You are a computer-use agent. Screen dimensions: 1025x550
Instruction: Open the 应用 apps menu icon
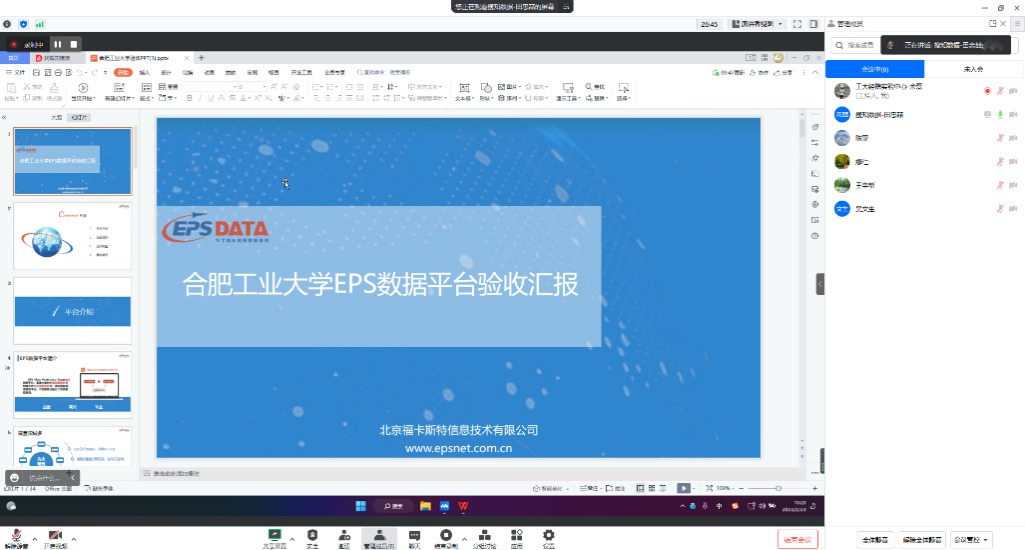click(x=516, y=538)
